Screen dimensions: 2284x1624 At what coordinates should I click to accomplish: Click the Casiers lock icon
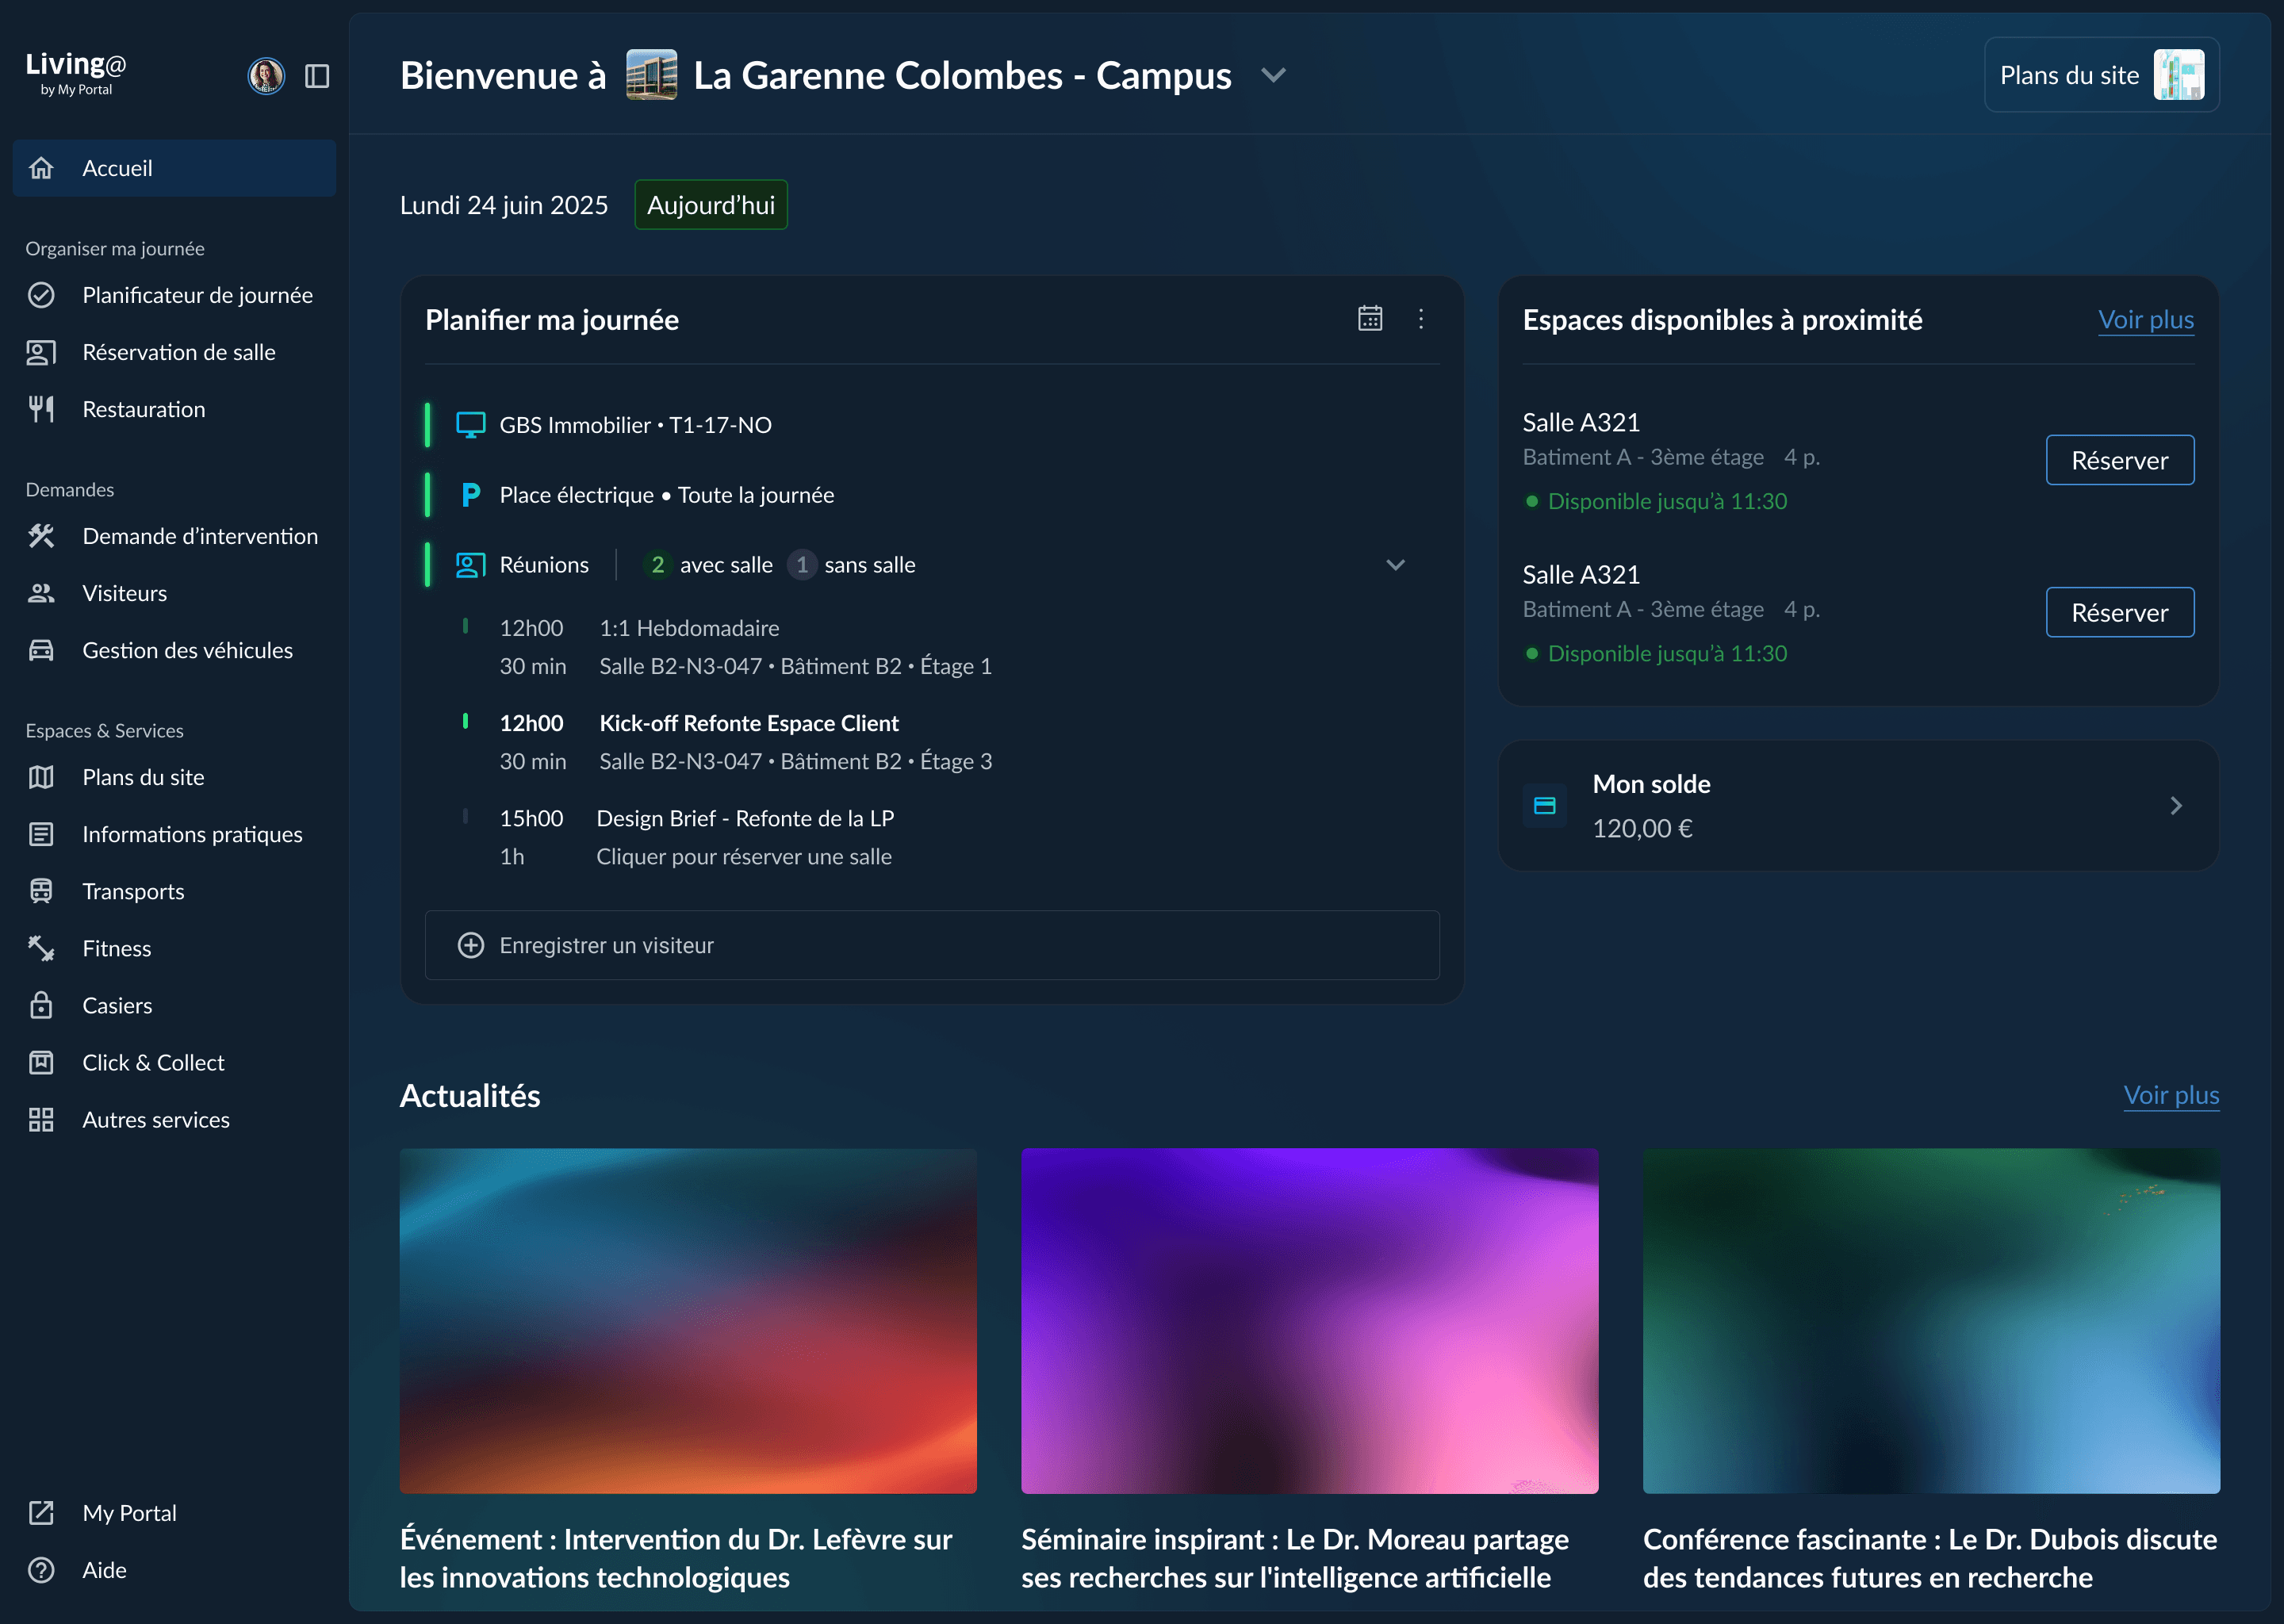[41, 1005]
